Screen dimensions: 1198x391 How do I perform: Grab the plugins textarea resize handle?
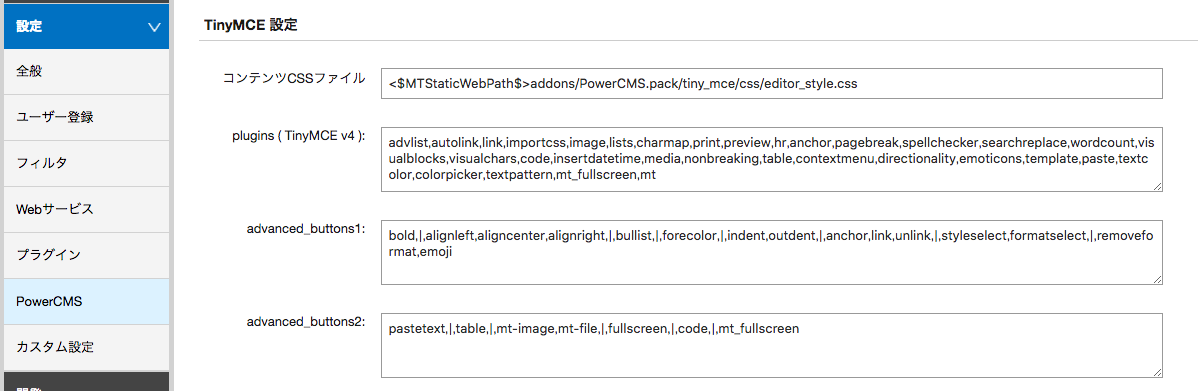[x=1158, y=186]
